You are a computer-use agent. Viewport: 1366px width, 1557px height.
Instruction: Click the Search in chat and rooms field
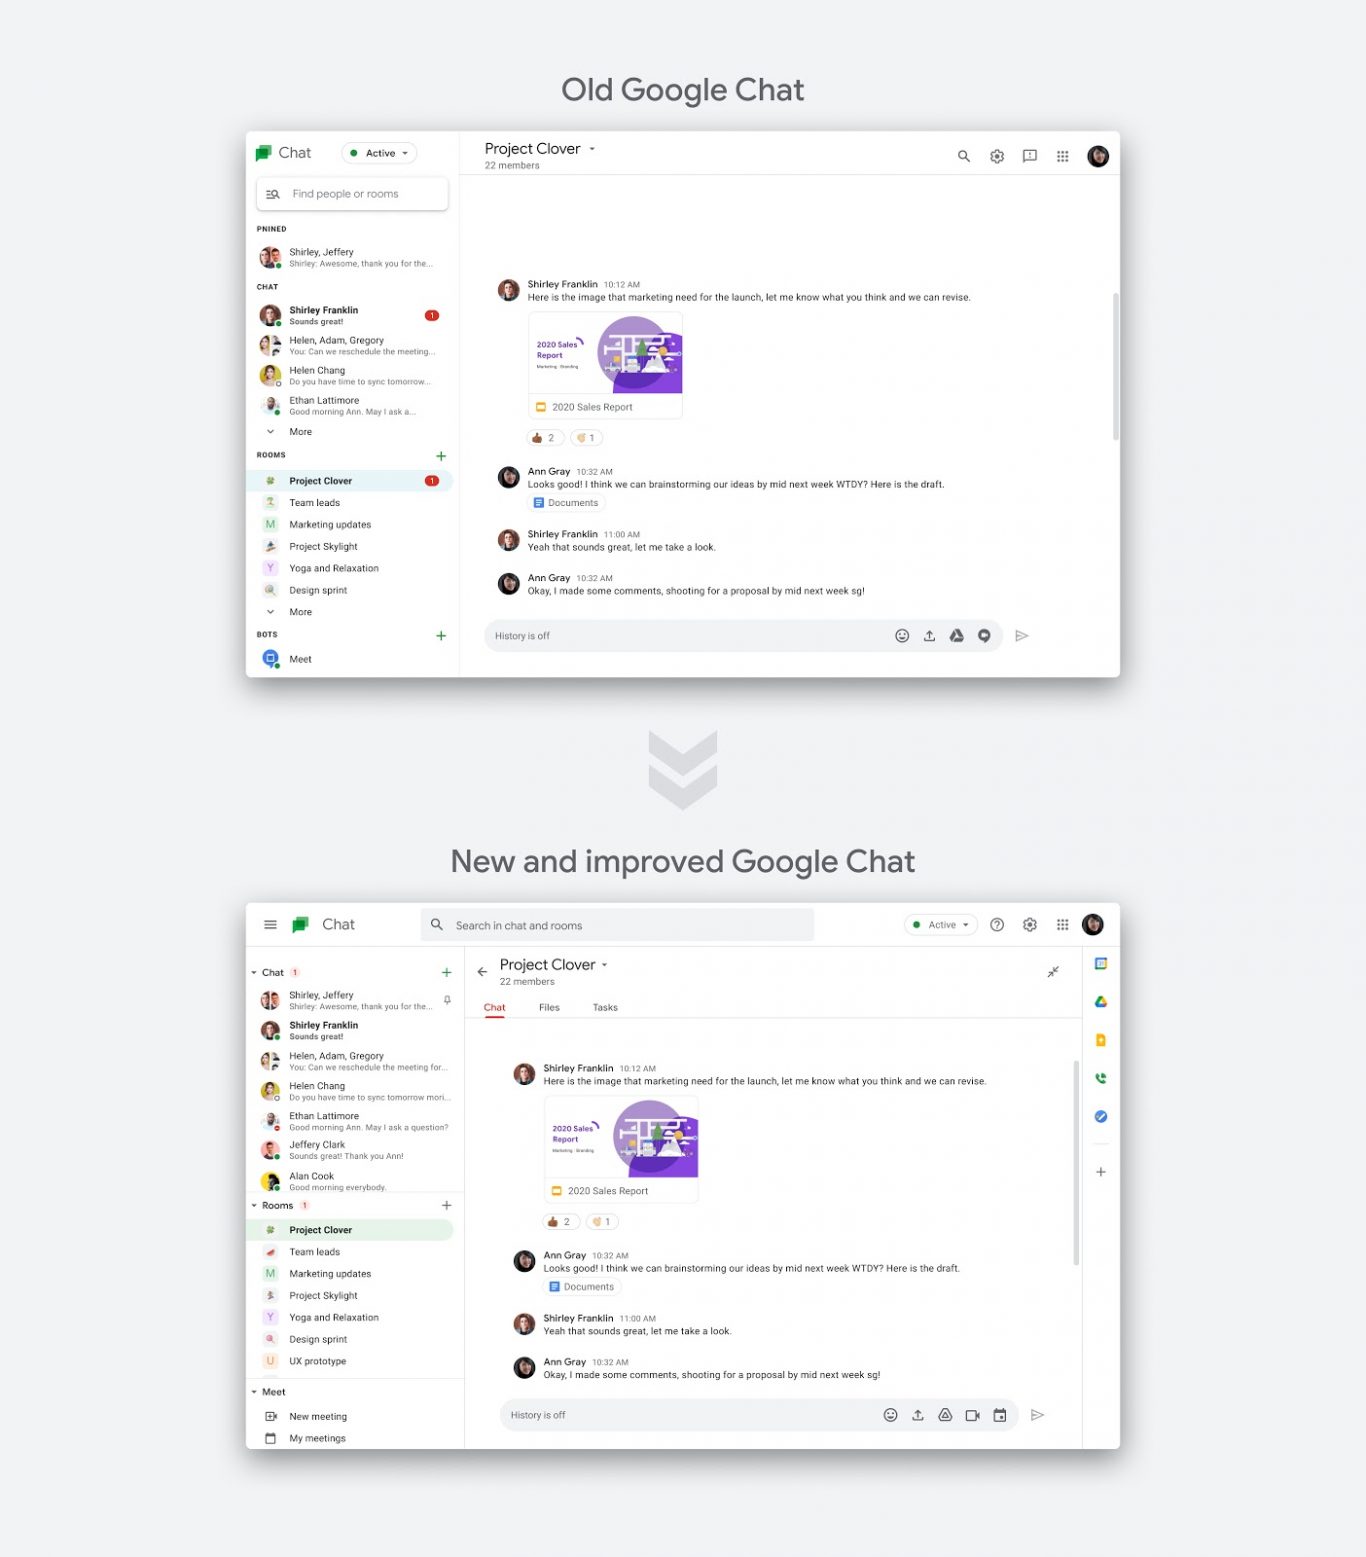point(617,925)
